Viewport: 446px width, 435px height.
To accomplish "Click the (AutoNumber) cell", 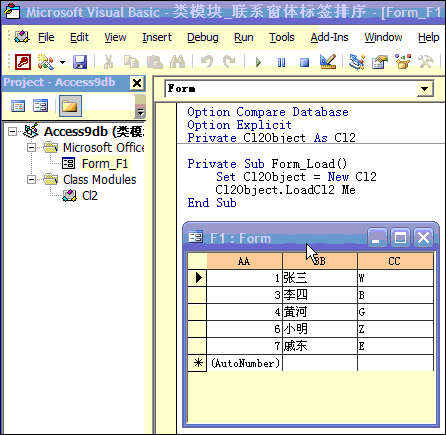I will 244,363.
